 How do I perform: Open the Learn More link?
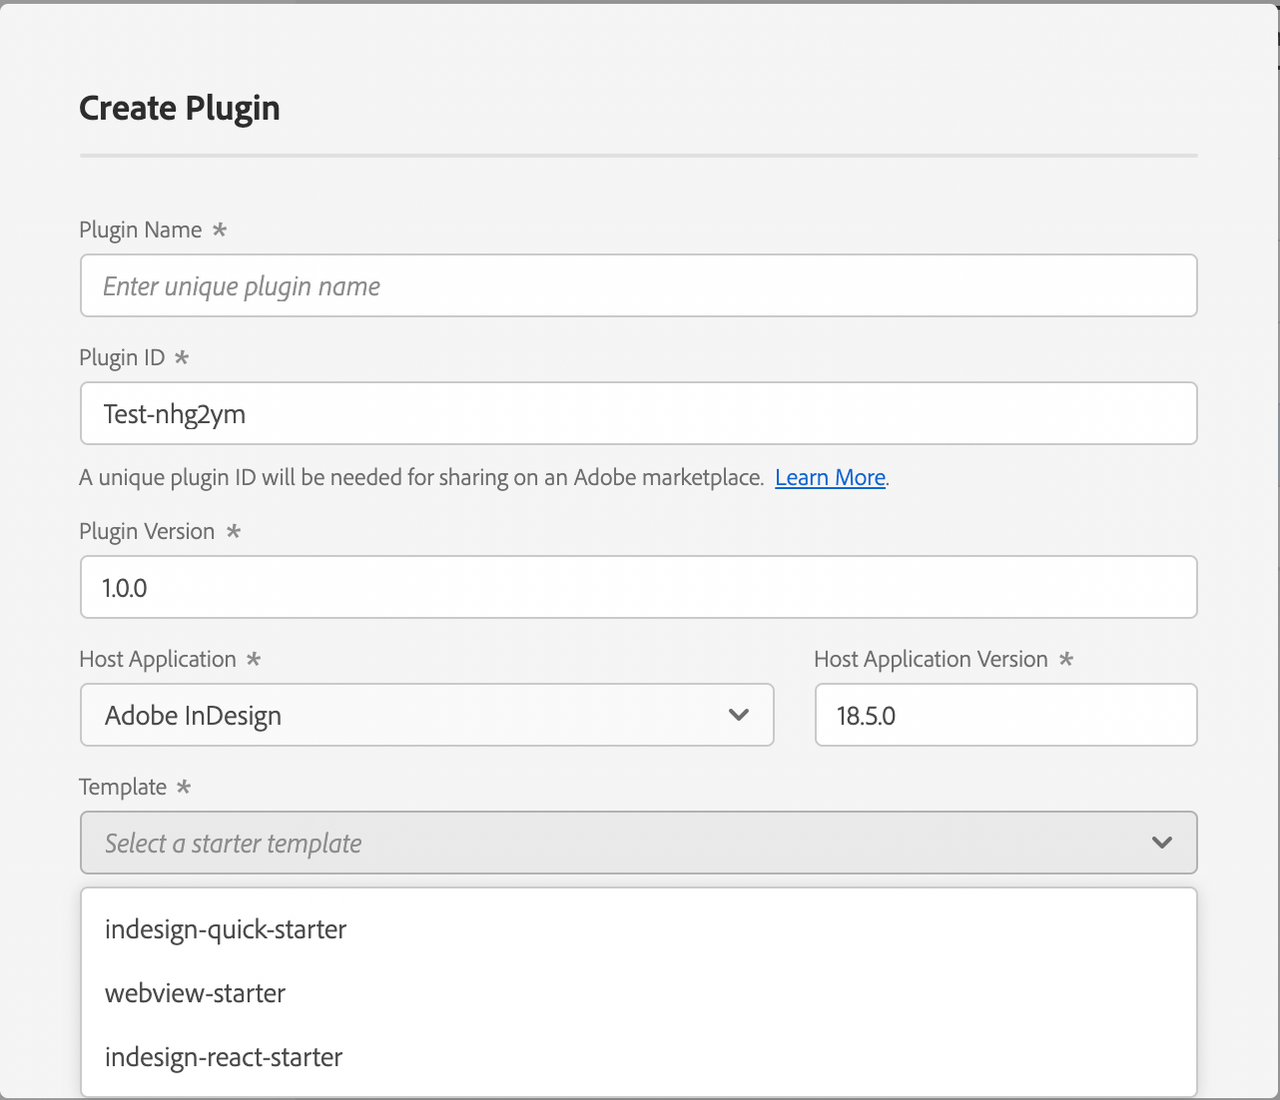(830, 478)
